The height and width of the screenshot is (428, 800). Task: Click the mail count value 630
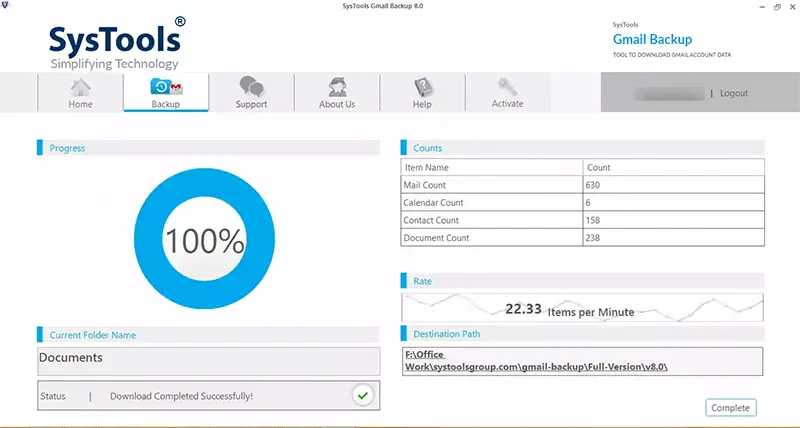593,185
